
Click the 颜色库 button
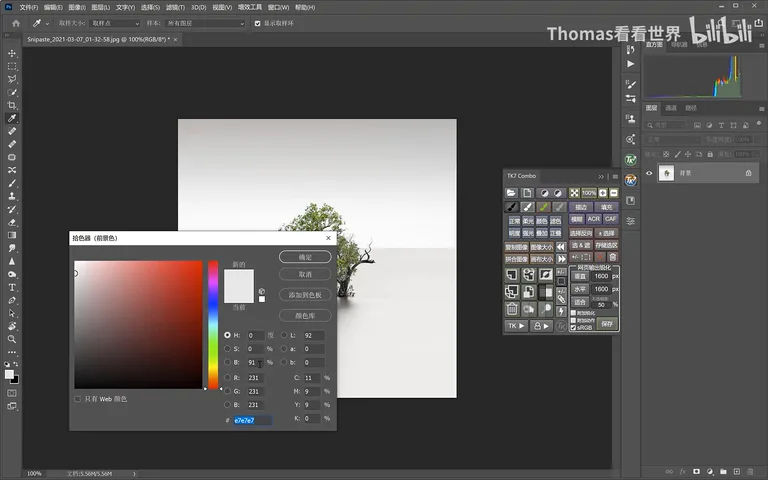pos(305,315)
